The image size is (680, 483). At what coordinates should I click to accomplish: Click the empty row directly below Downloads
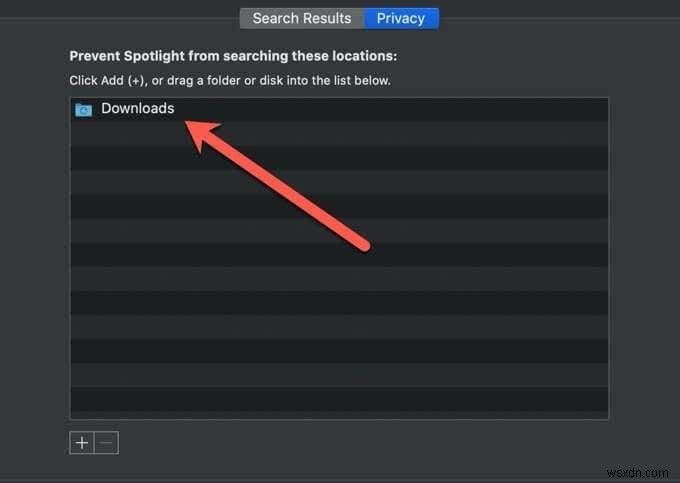[x=338, y=134]
